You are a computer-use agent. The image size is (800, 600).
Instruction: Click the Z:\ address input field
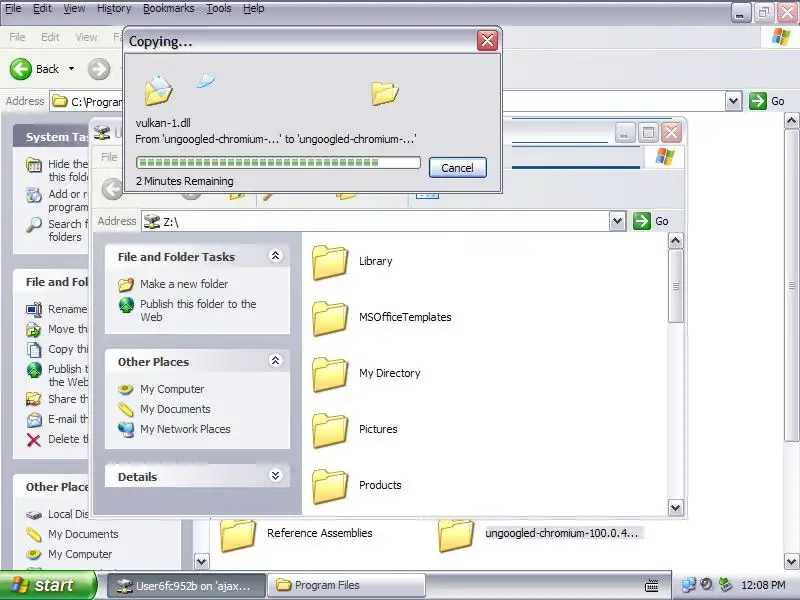(376, 221)
